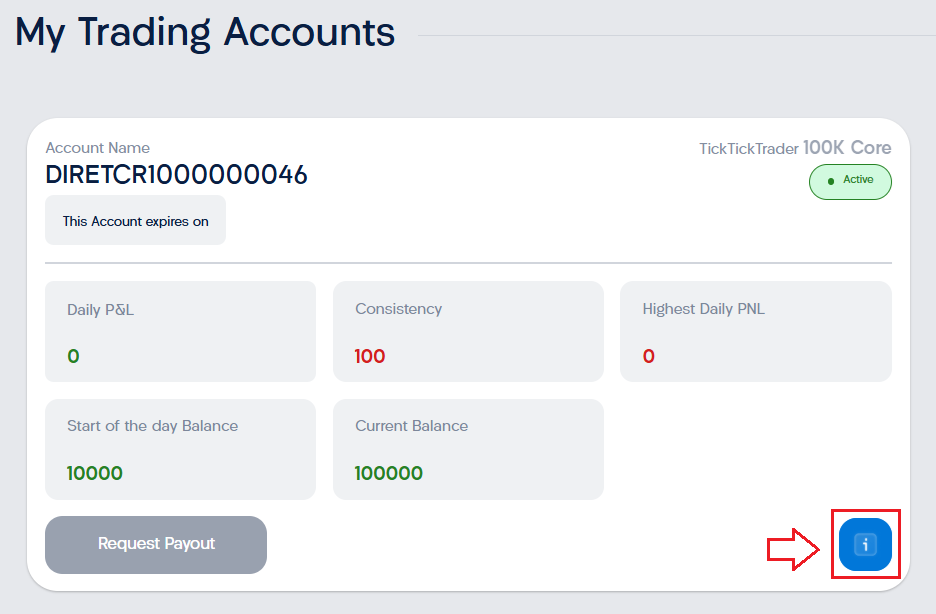Select the Consistency card
The width and height of the screenshot is (936, 614).
click(468, 331)
